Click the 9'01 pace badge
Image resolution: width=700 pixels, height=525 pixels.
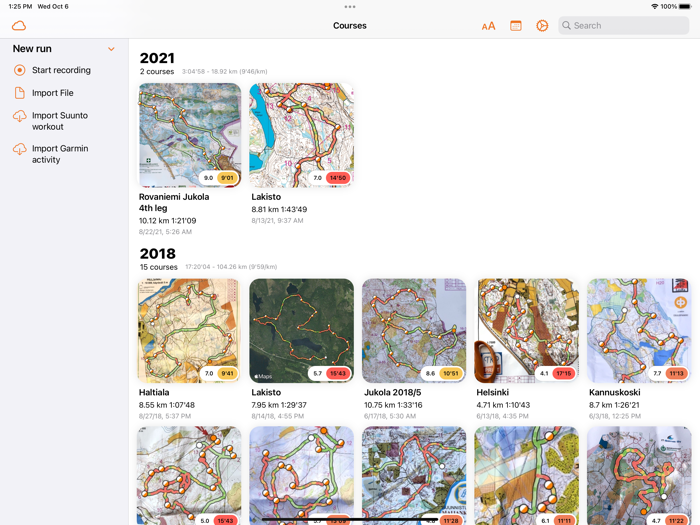coord(228,178)
